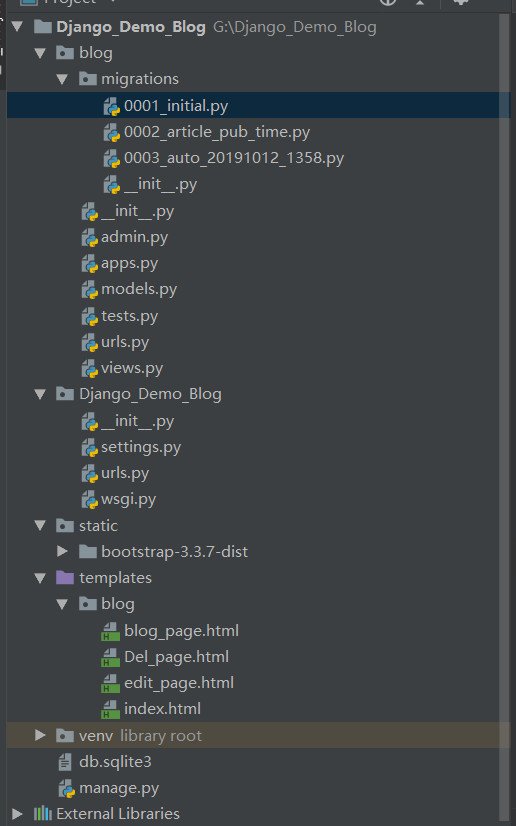Click the Django_Demo_Blog root folder icon
516x826 pixels.
pyautogui.click(x=43, y=27)
